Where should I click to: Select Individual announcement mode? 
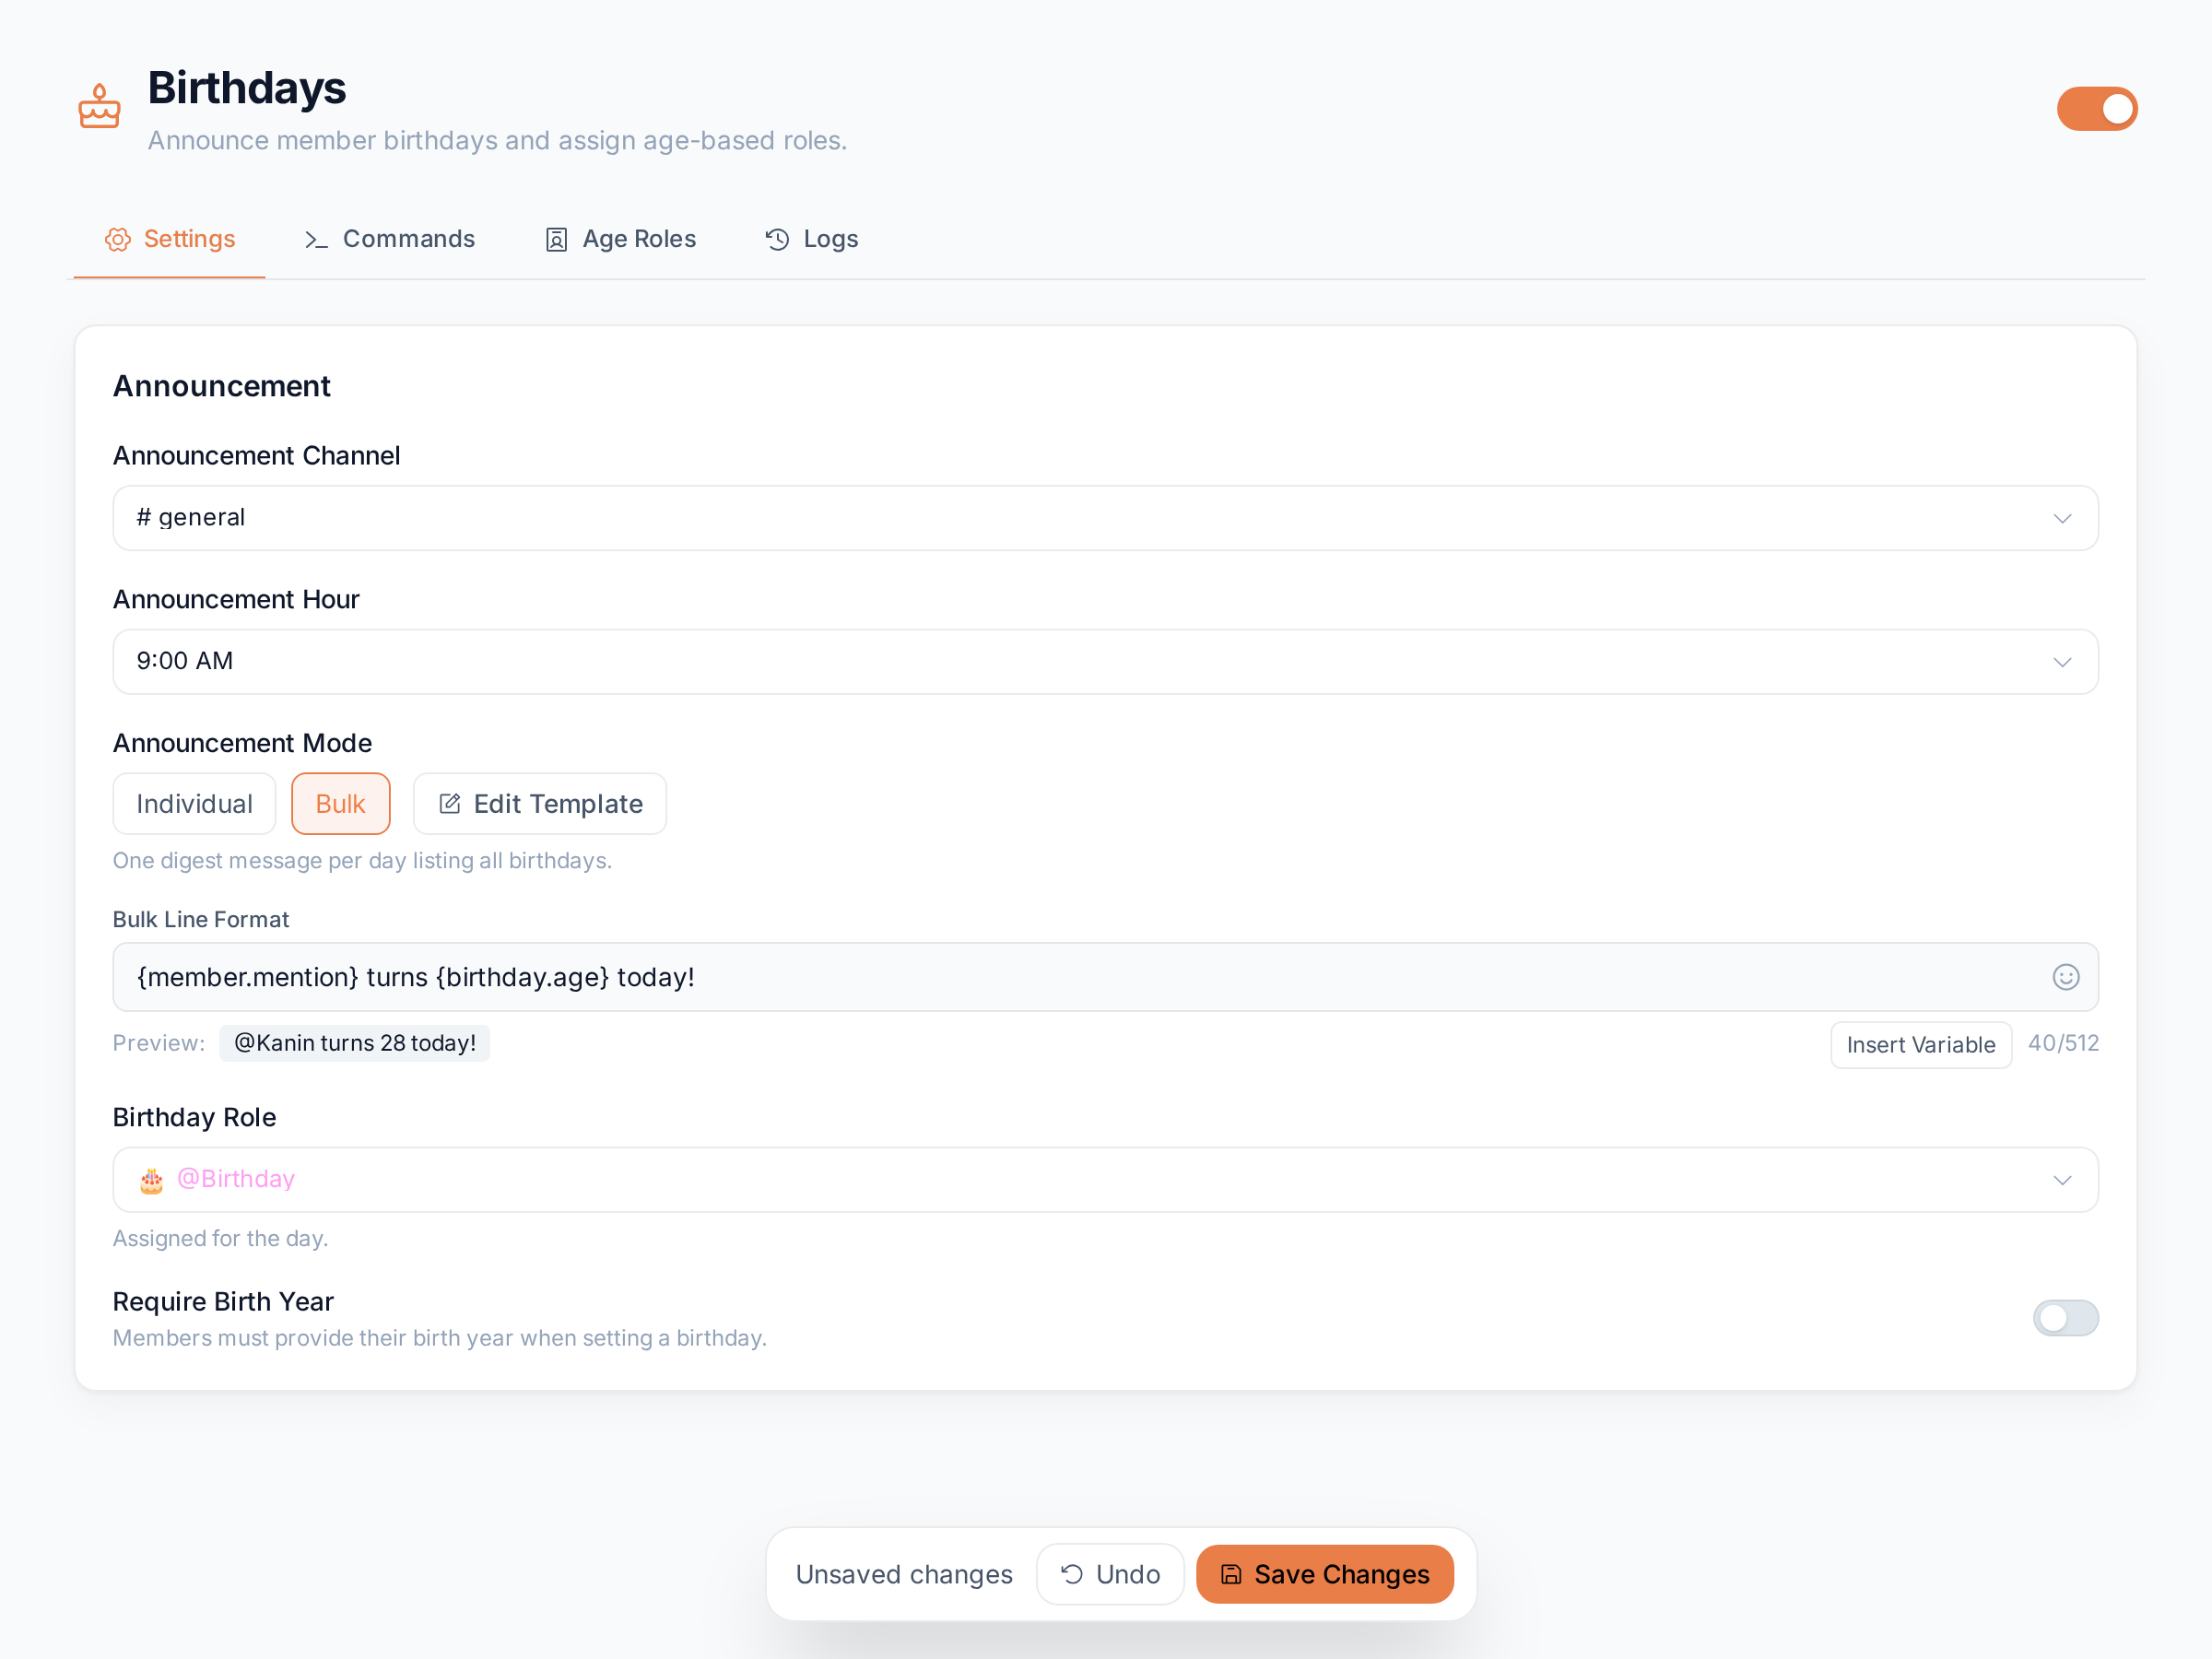pyautogui.click(x=194, y=804)
